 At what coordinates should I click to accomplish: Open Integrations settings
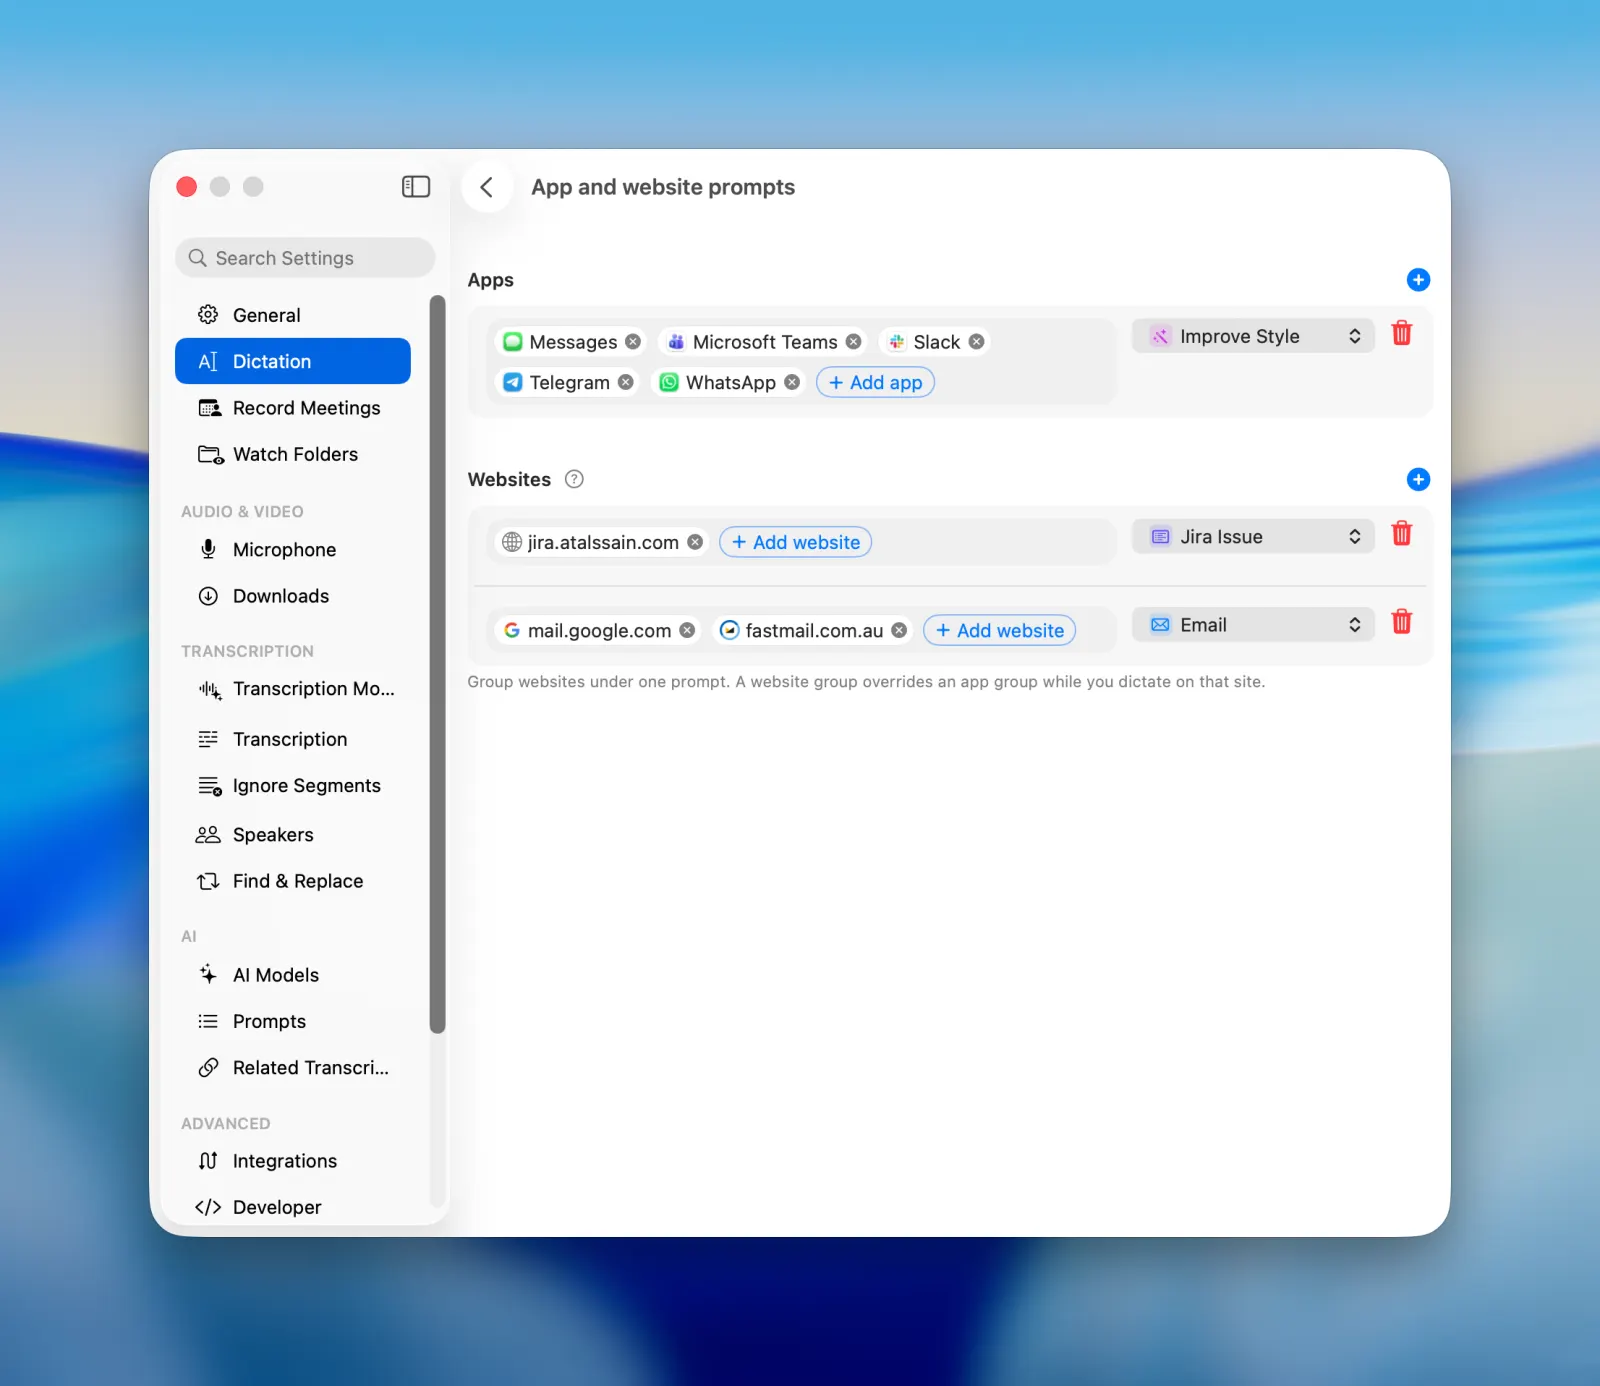coord(293,1161)
